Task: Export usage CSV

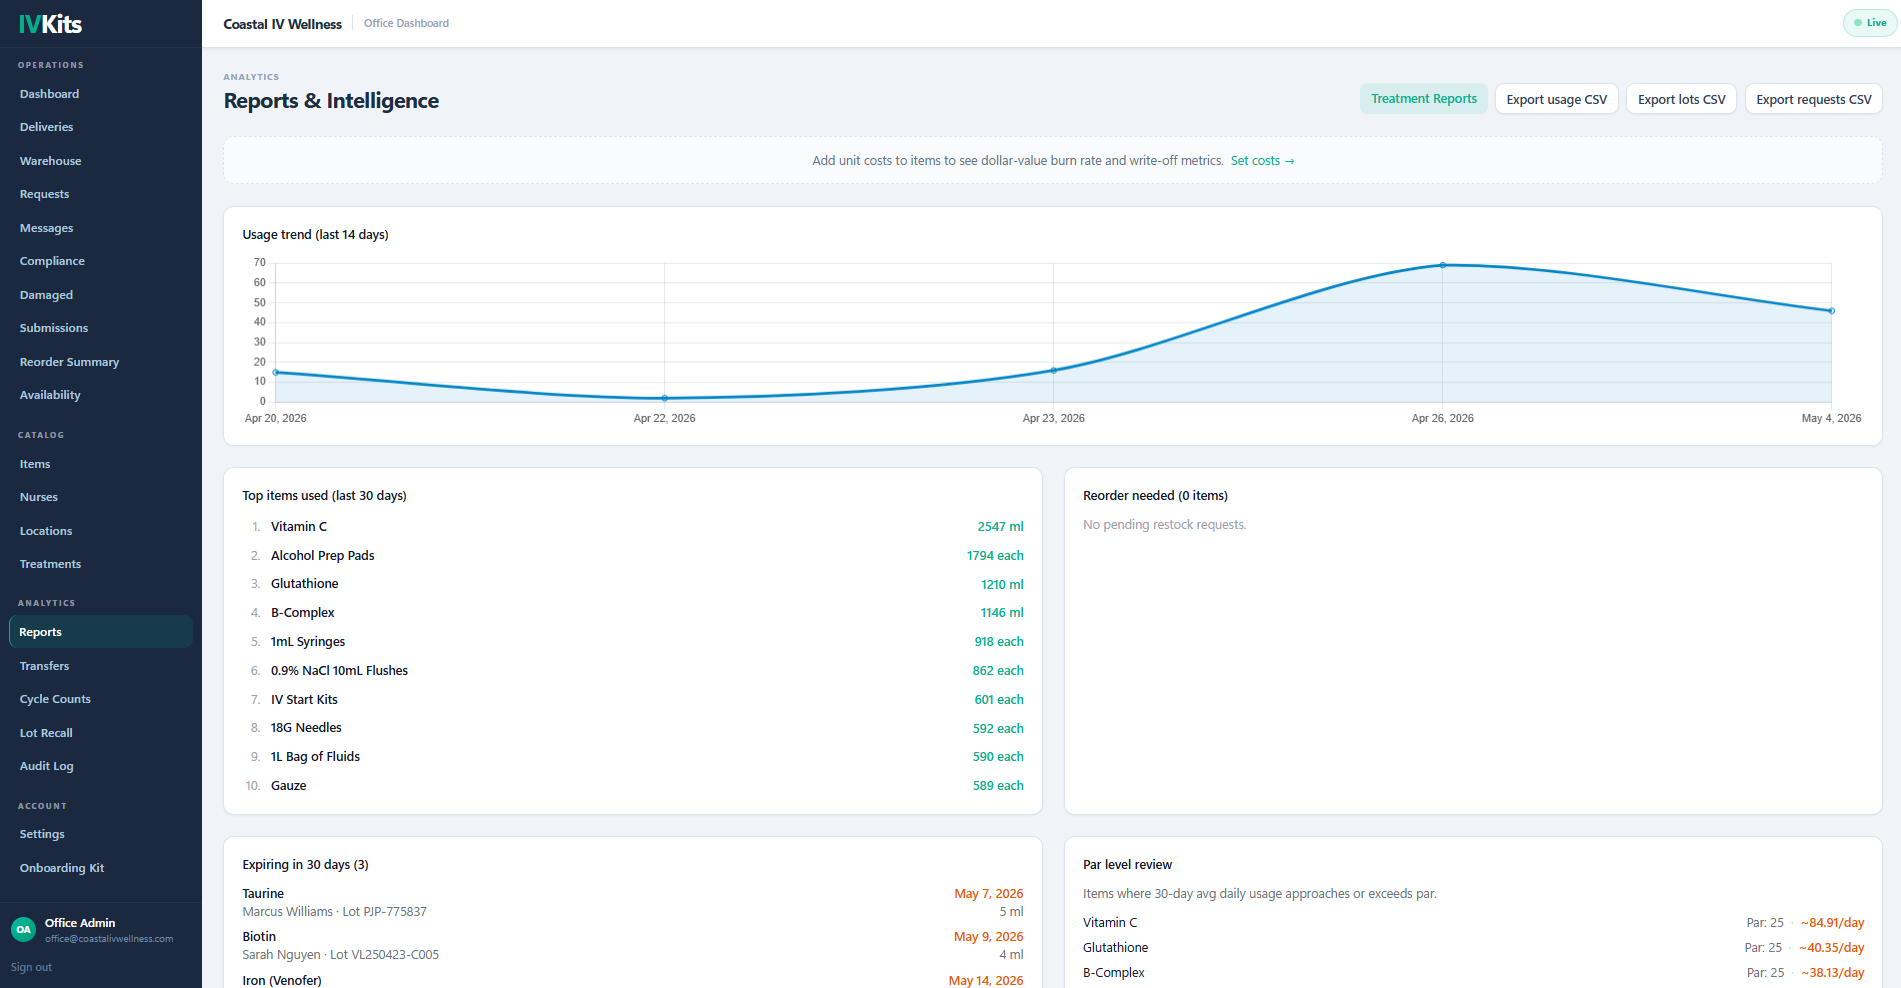Action: coord(1557,99)
